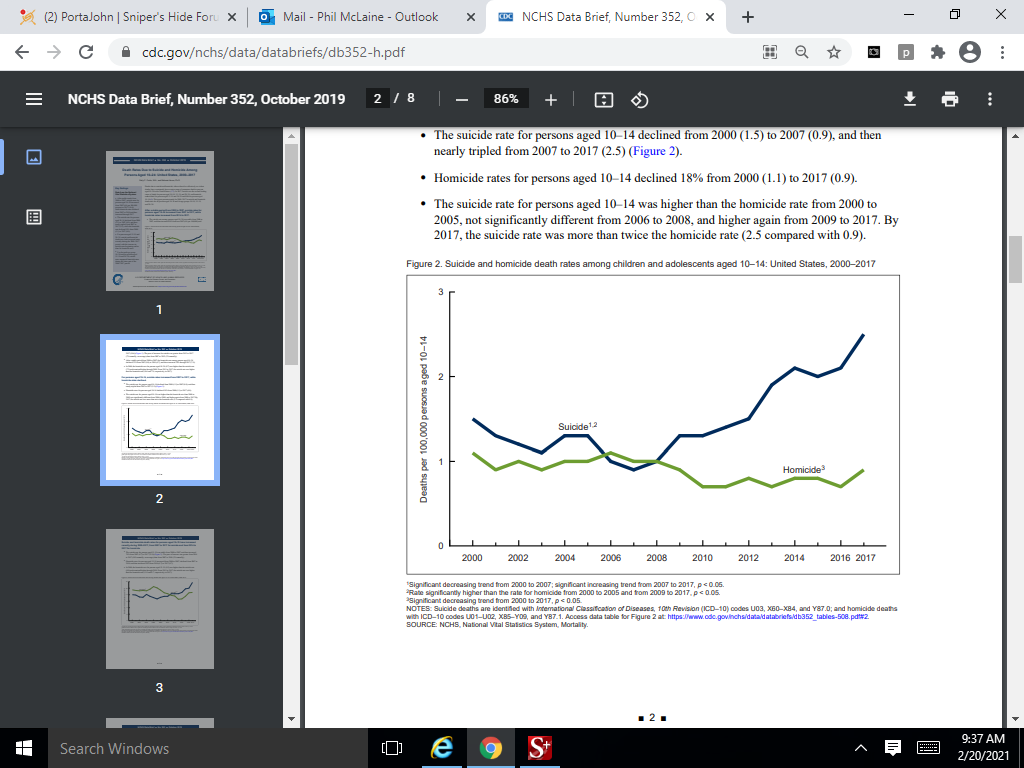Reload the current page
This screenshot has height=768, width=1024.
pos(86,52)
